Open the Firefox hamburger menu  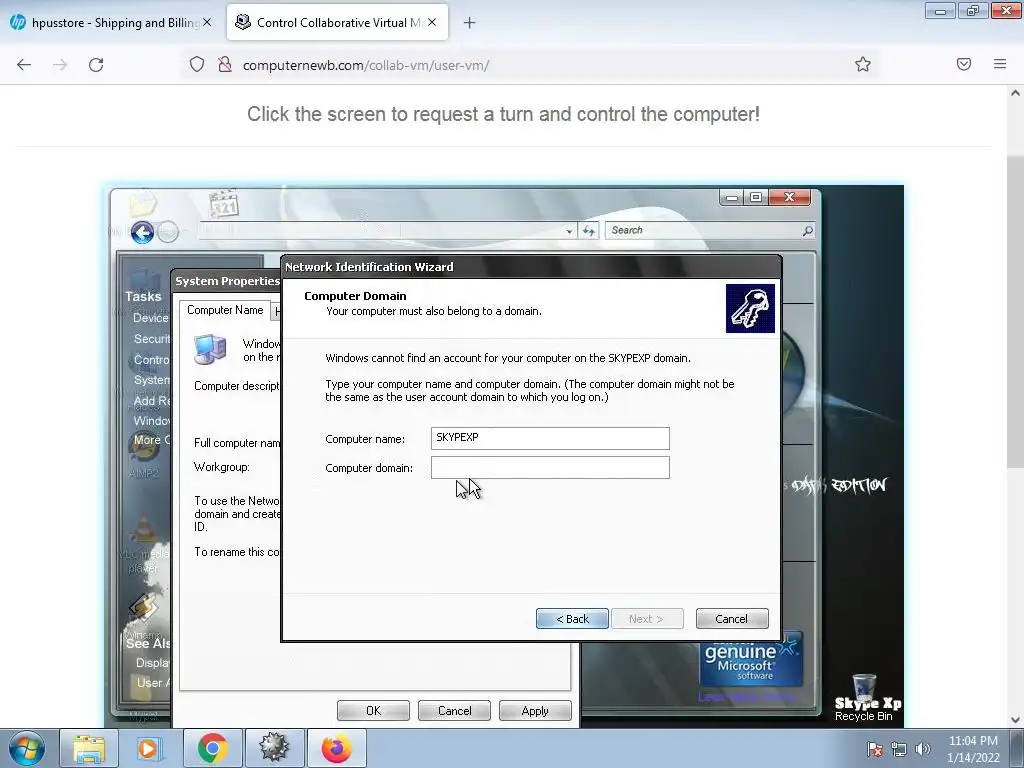(x=1000, y=64)
